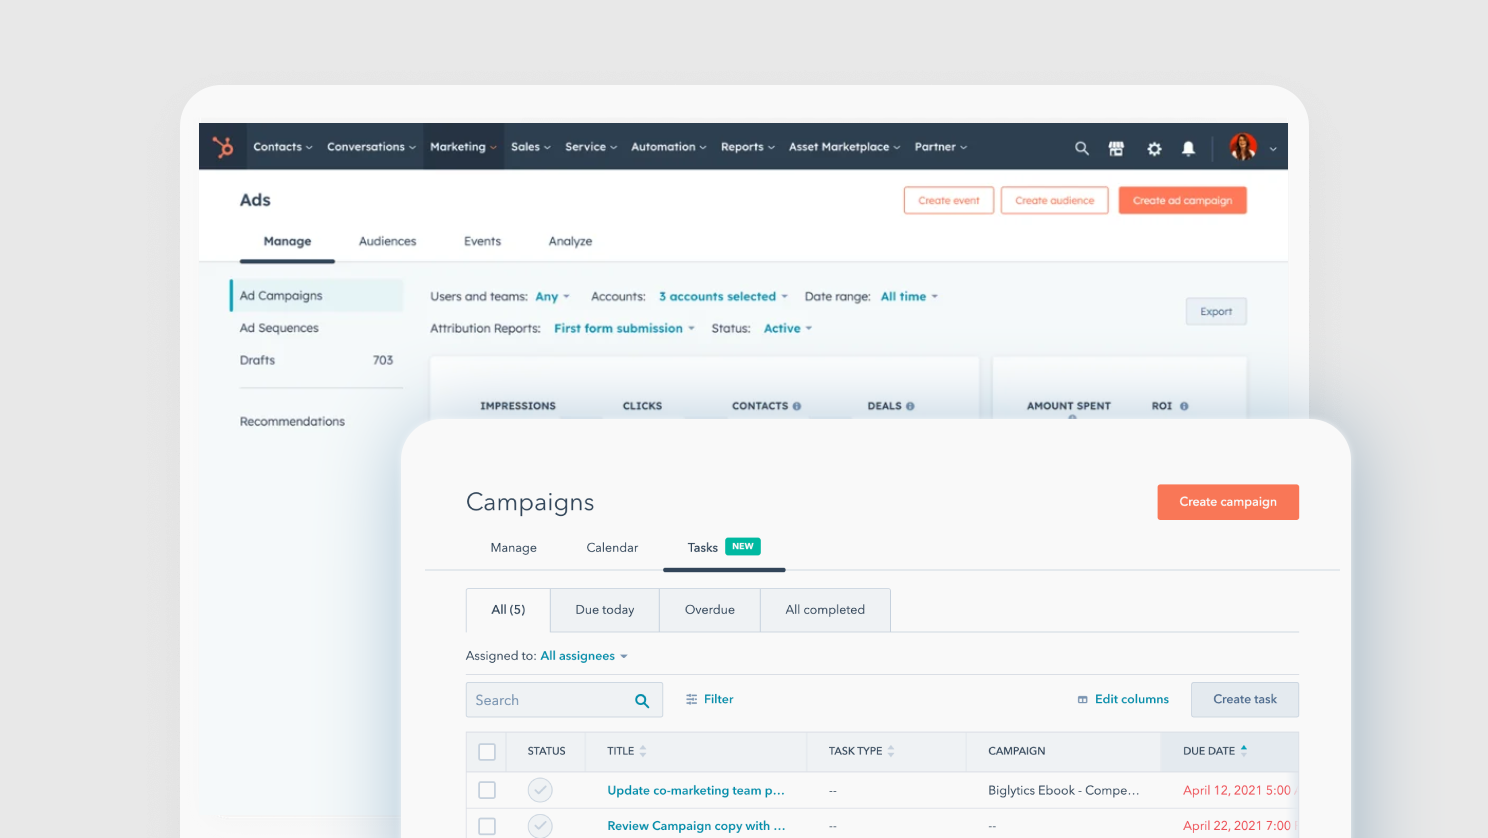Image resolution: width=1488 pixels, height=838 pixels.
Task: Click the Export button
Action: pyautogui.click(x=1216, y=312)
